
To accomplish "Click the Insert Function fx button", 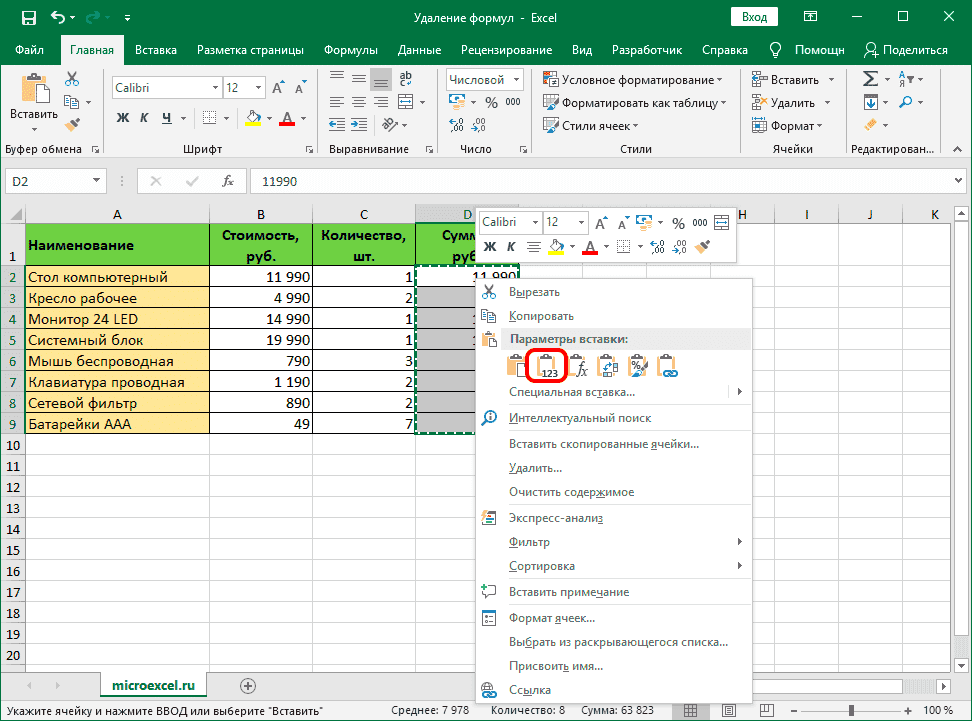I will (x=228, y=181).
